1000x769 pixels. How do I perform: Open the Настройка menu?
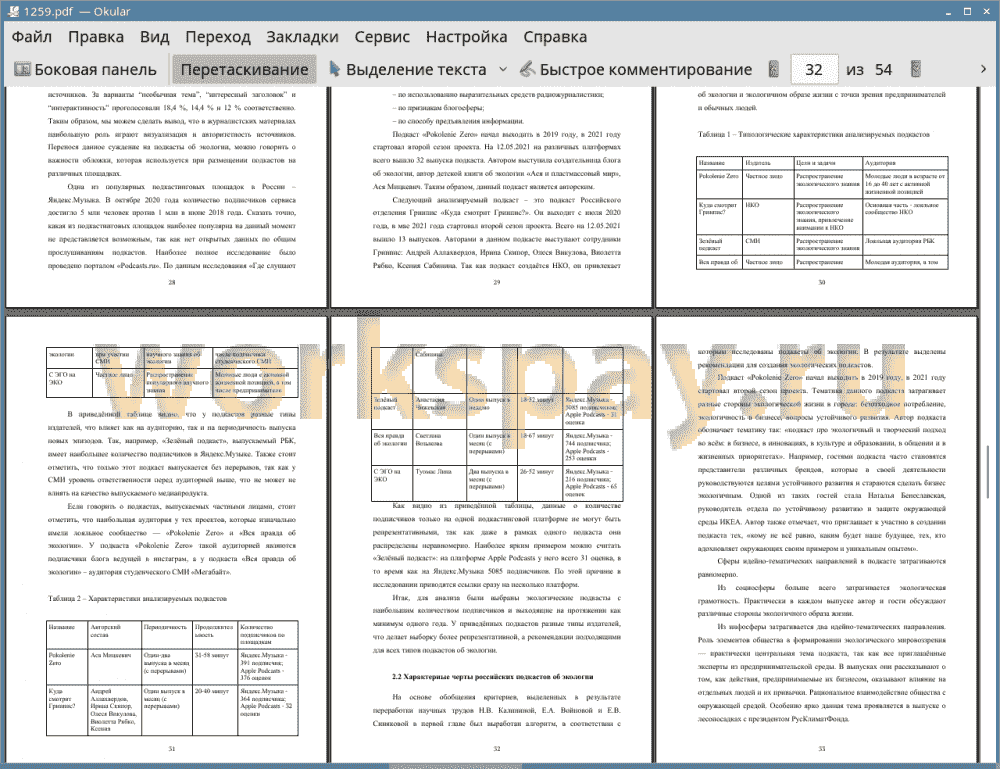coord(466,37)
